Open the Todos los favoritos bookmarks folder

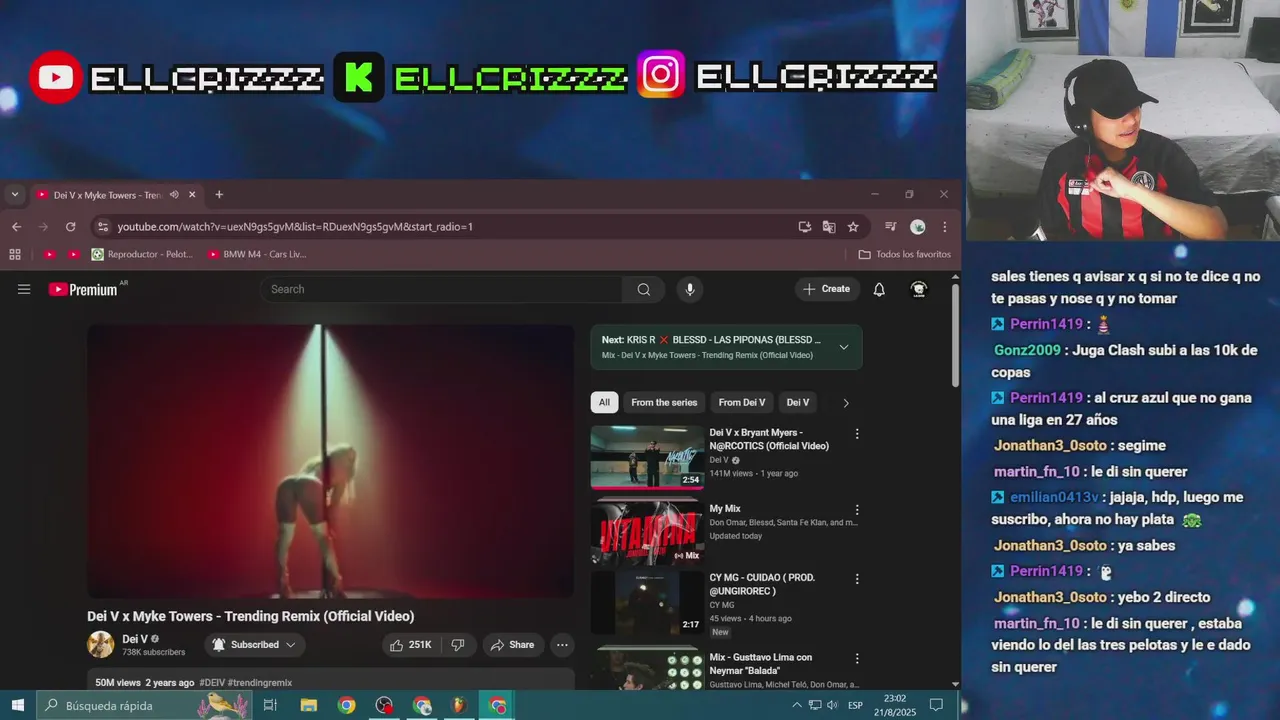(x=904, y=254)
